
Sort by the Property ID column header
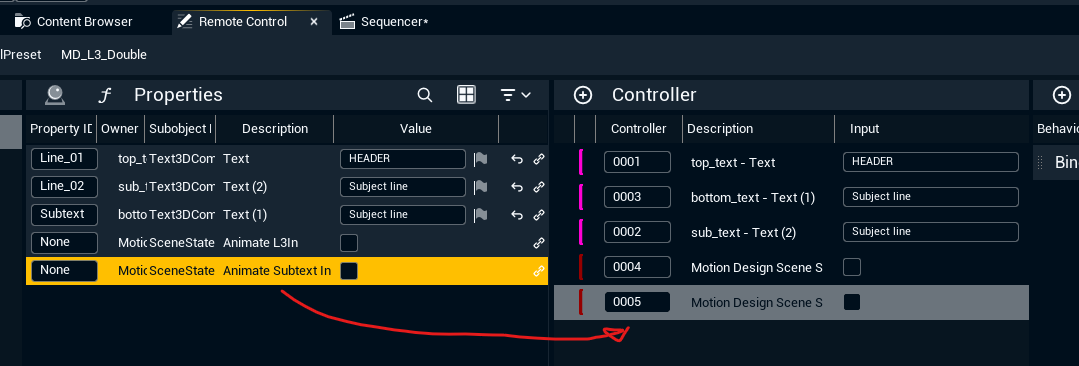61,129
